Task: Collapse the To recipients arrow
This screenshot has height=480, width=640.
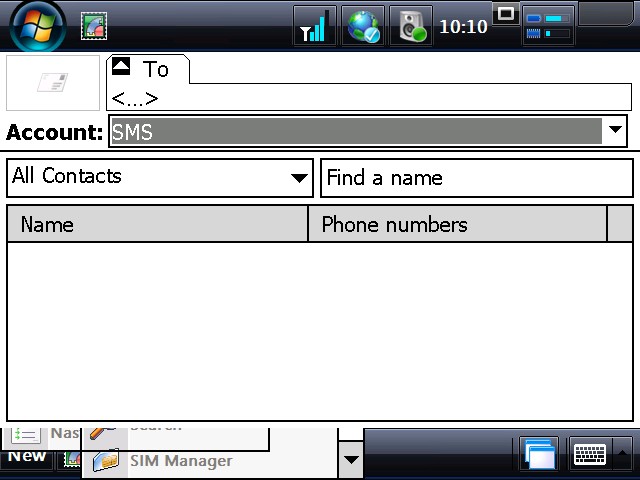Action: pyautogui.click(x=121, y=66)
